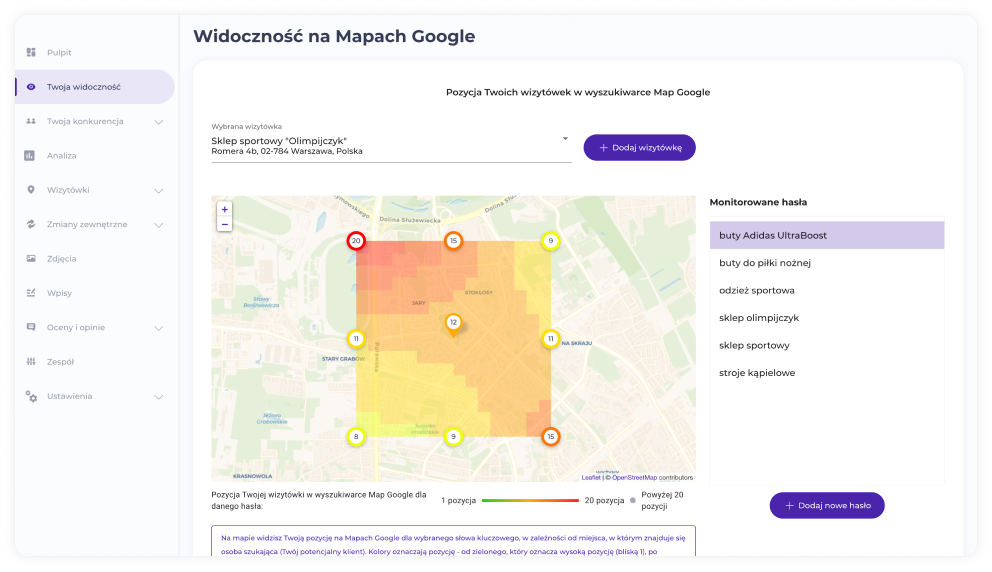Click the Pulpit dashboard icon
This screenshot has width=992, height=572.
pyautogui.click(x=31, y=52)
